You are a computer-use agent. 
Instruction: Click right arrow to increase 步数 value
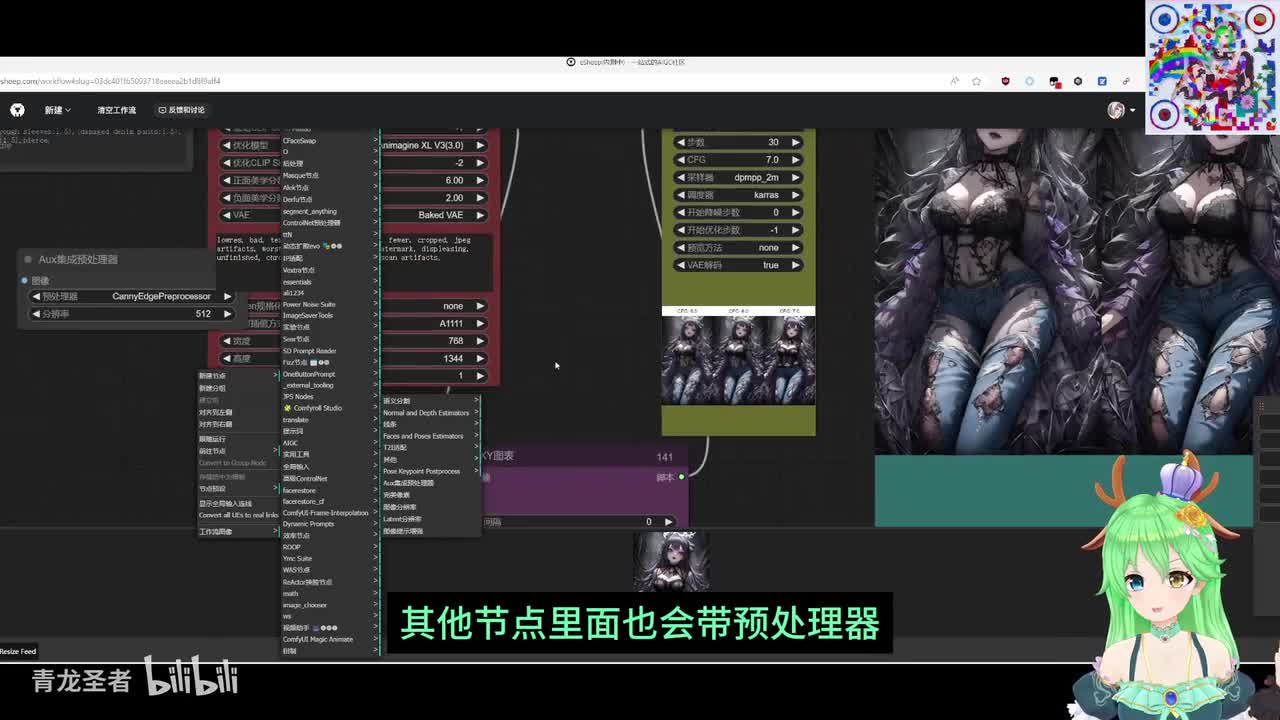(x=796, y=142)
